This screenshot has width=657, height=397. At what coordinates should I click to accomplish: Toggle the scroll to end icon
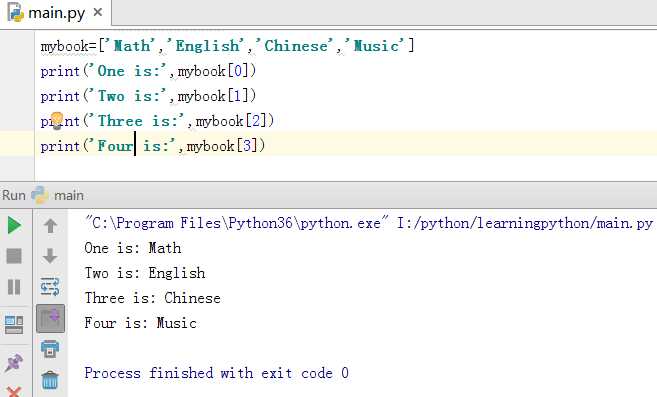(x=50, y=318)
